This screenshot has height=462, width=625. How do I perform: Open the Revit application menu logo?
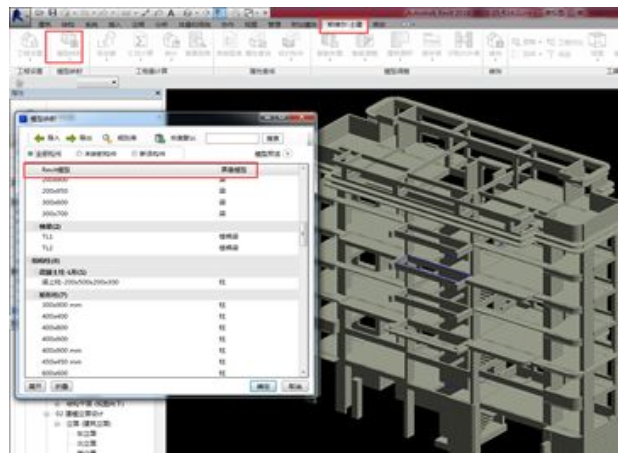(18, 16)
